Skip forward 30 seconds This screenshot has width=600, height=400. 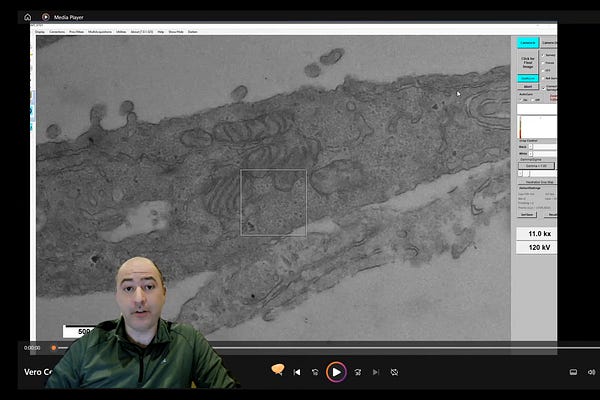[358, 372]
